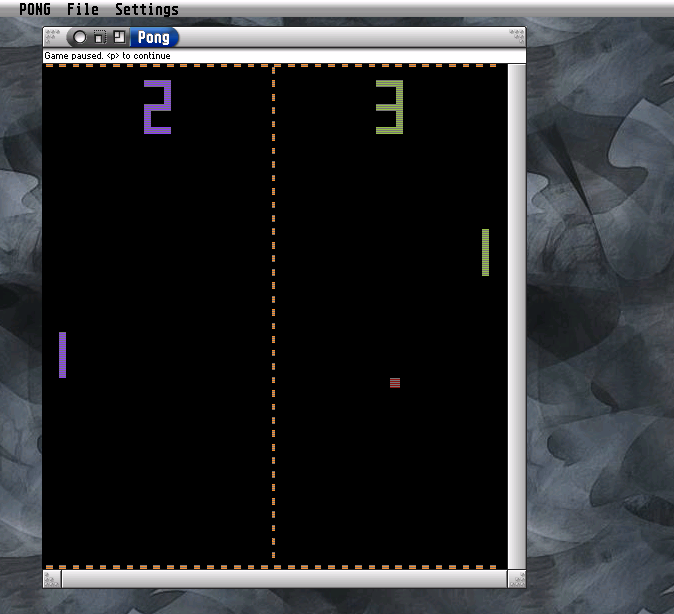Click the top-left corner sizer gadget

(x=52, y=36)
